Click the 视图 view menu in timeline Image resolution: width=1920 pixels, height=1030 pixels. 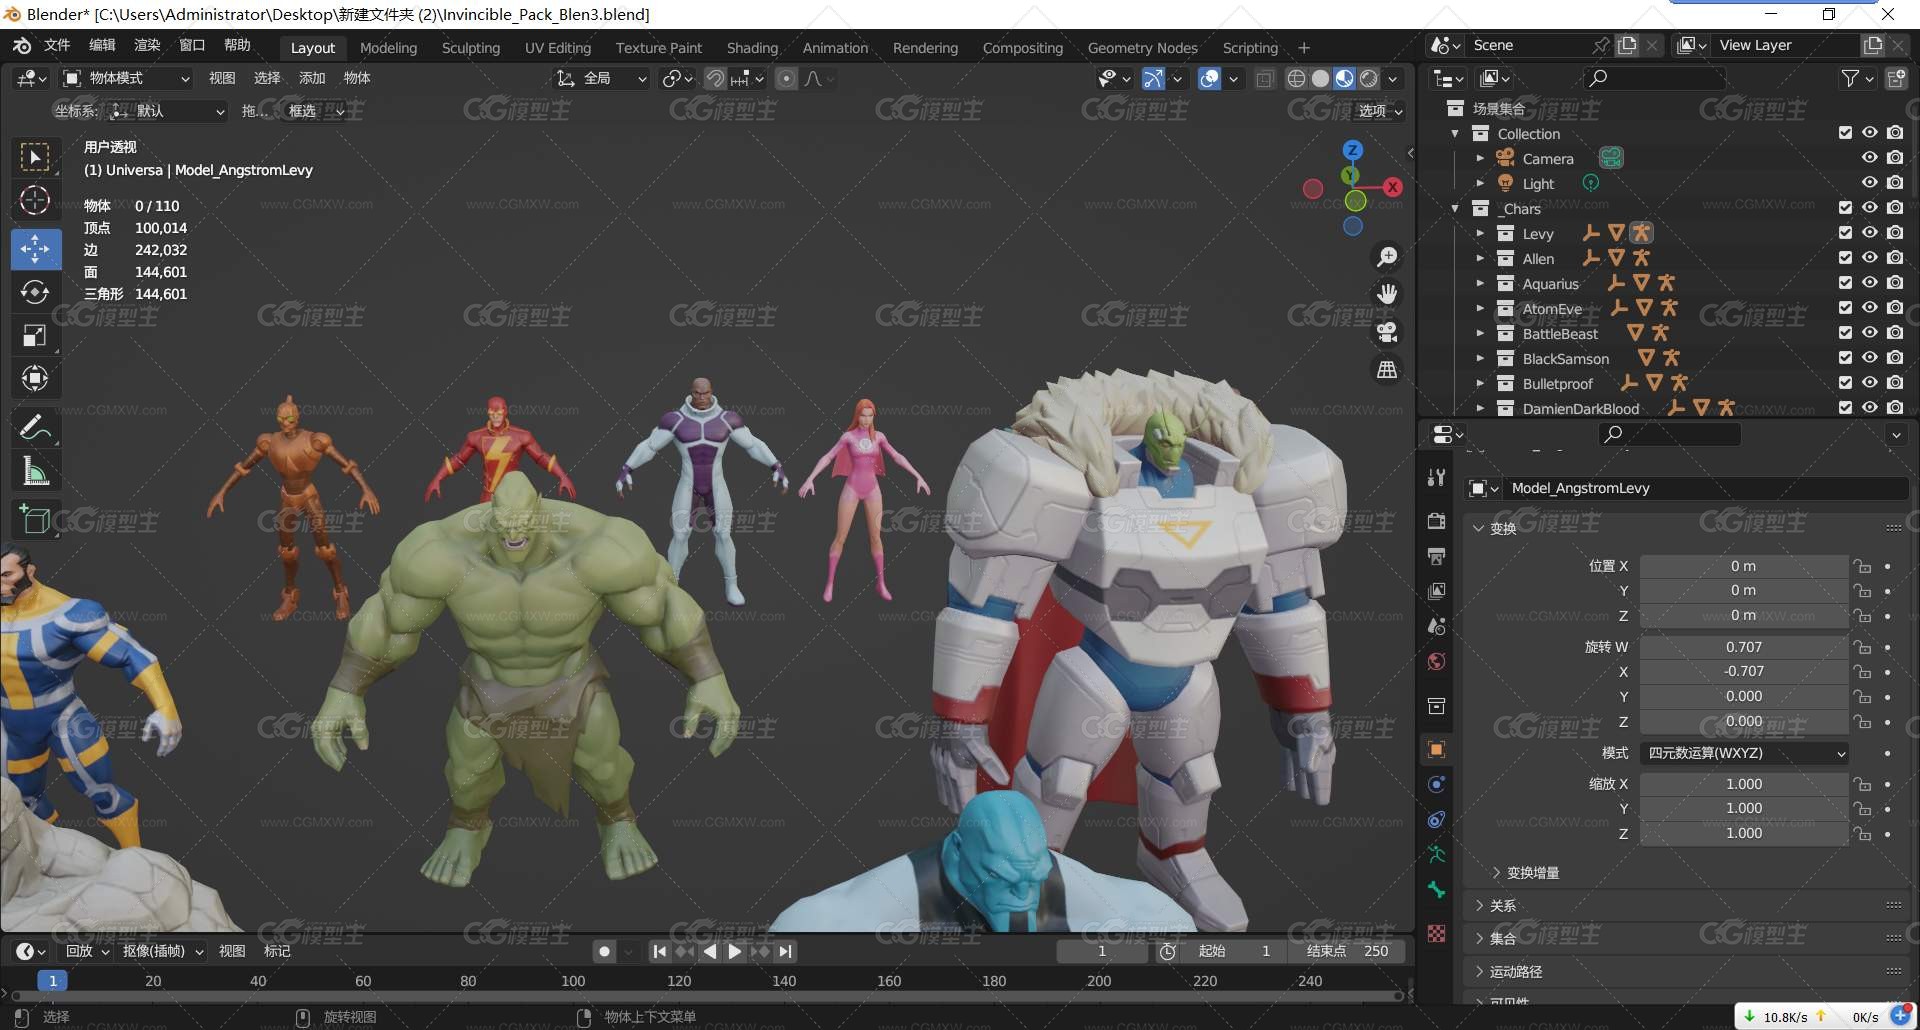pyautogui.click(x=232, y=952)
